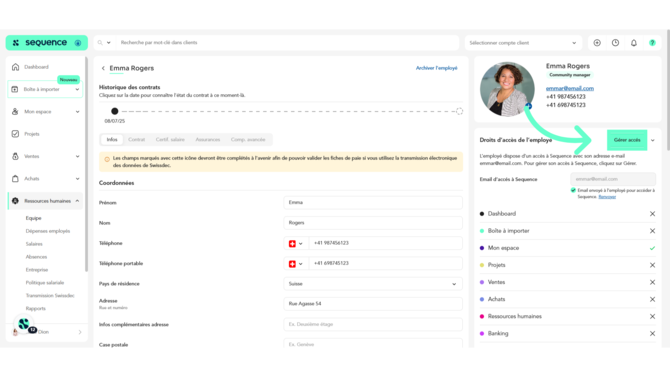Select the 08/07/25 contract timeline marker
Screen dimensions: 670x377
(115, 111)
